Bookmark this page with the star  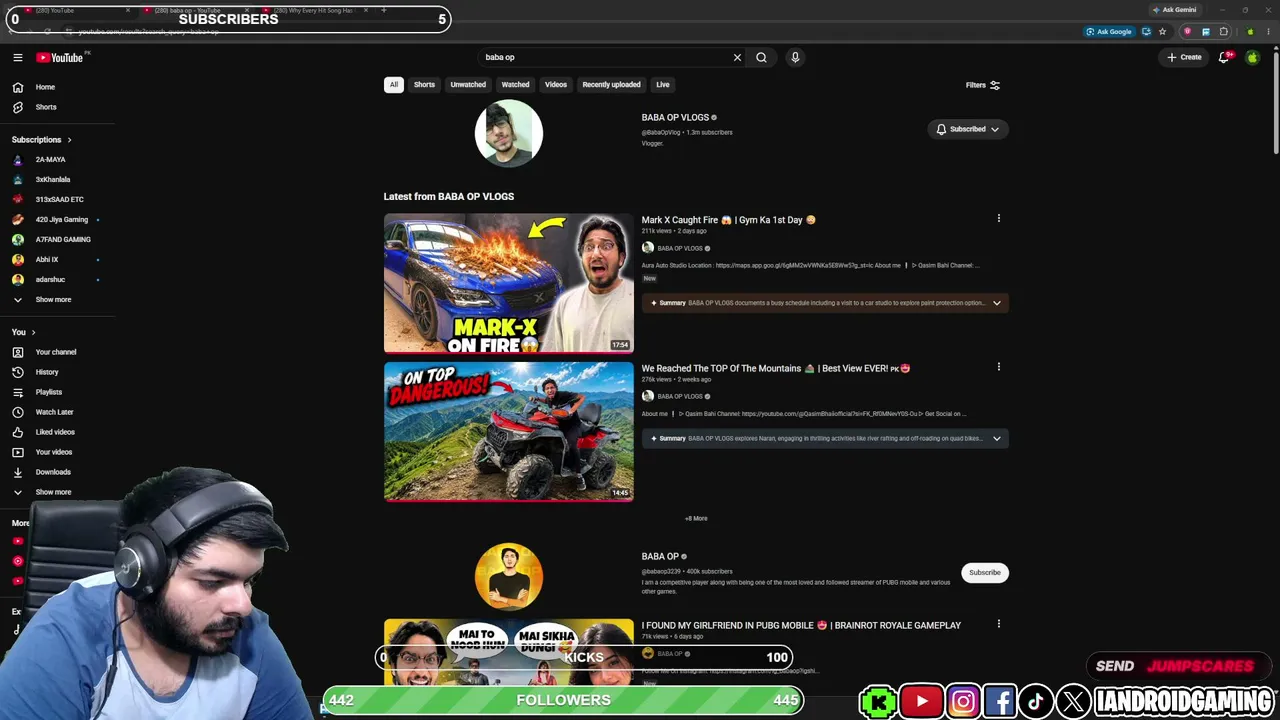pos(1162,31)
